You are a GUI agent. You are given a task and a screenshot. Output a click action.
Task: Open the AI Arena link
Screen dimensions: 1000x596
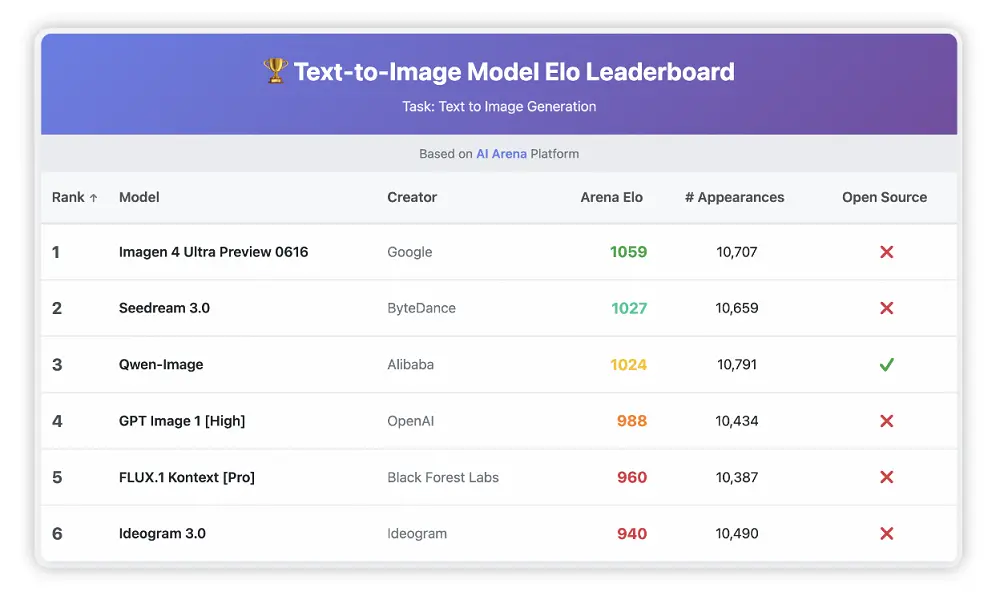[x=501, y=154]
